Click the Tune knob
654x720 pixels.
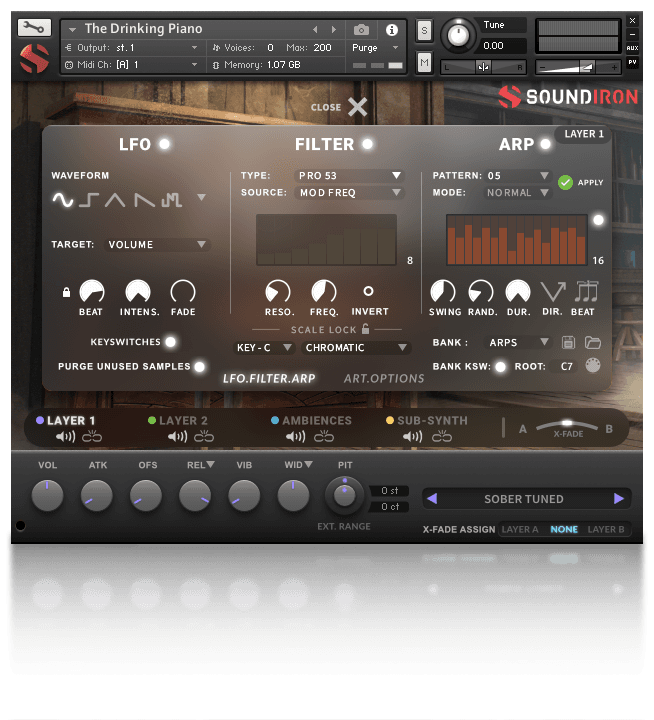click(458, 35)
